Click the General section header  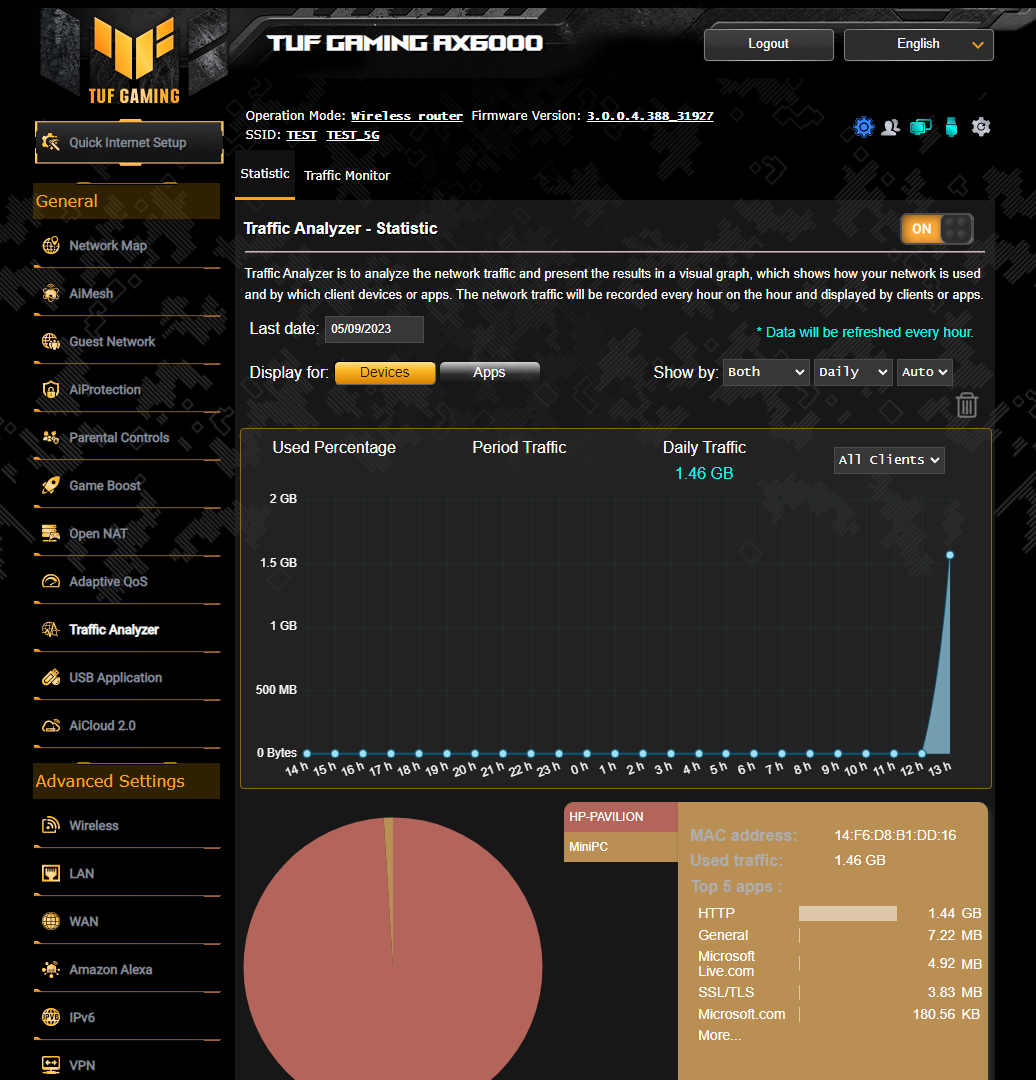[x=127, y=201]
